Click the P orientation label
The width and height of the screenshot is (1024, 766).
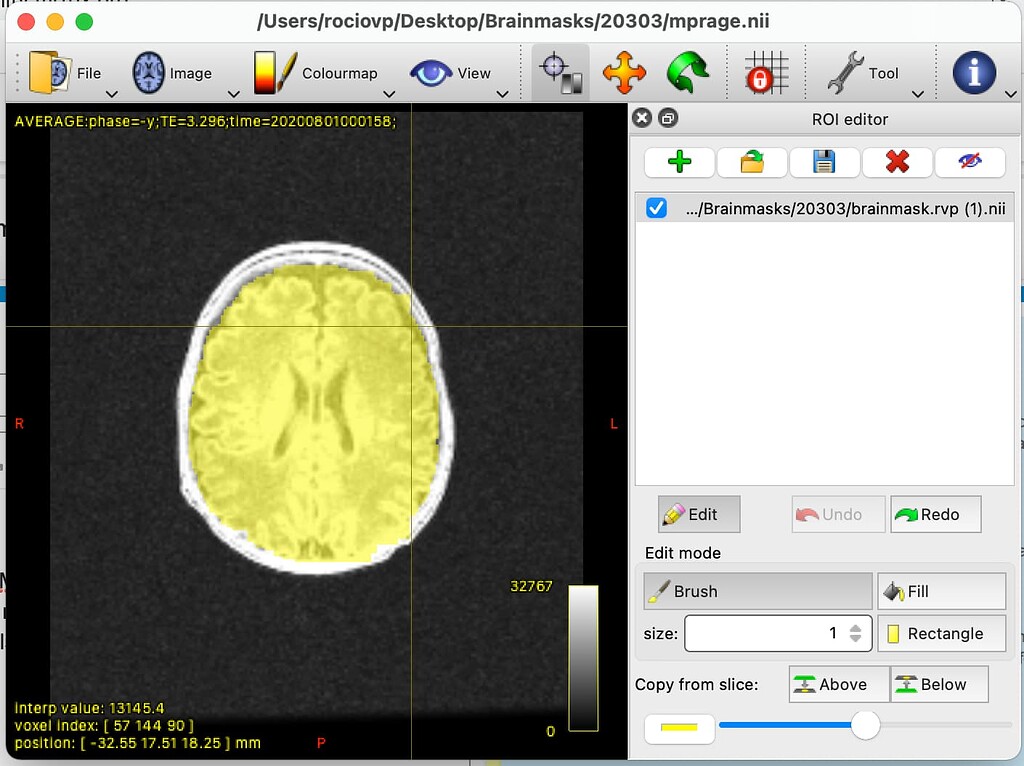click(x=321, y=743)
